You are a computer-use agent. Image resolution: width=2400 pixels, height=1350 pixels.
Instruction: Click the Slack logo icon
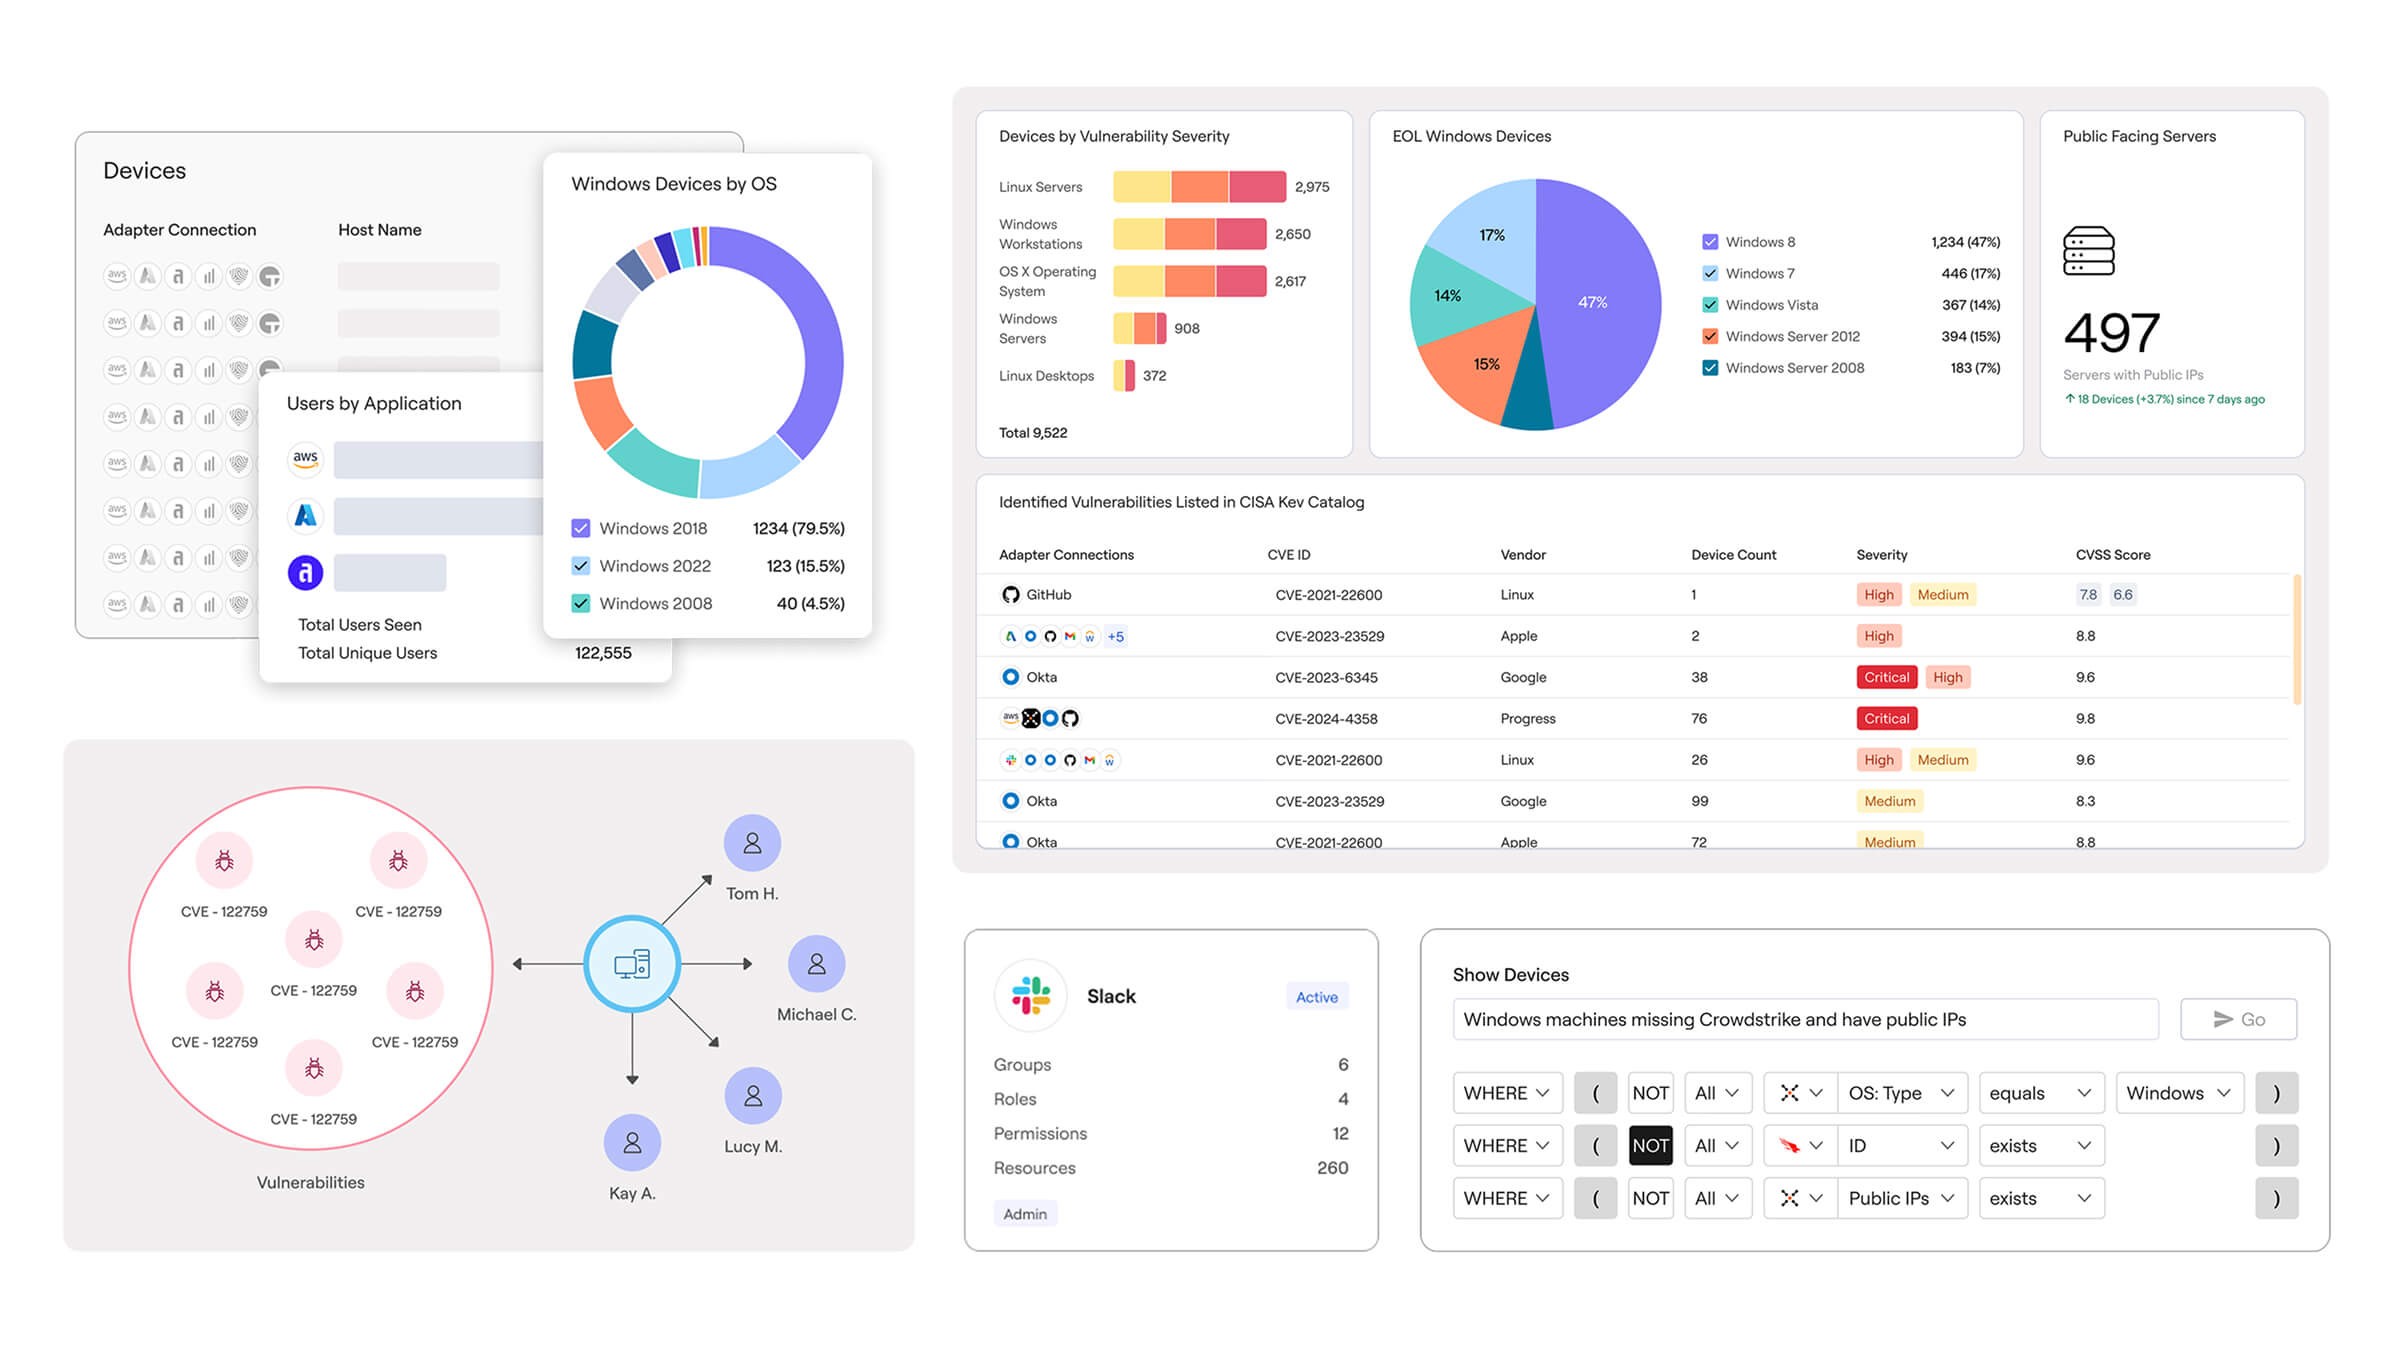click(1030, 996)
